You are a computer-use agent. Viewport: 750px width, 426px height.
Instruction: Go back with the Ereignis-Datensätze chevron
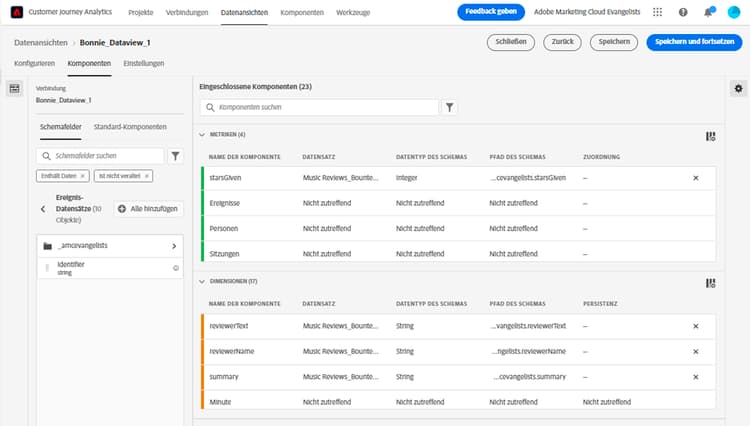click(x=43, y=209)
